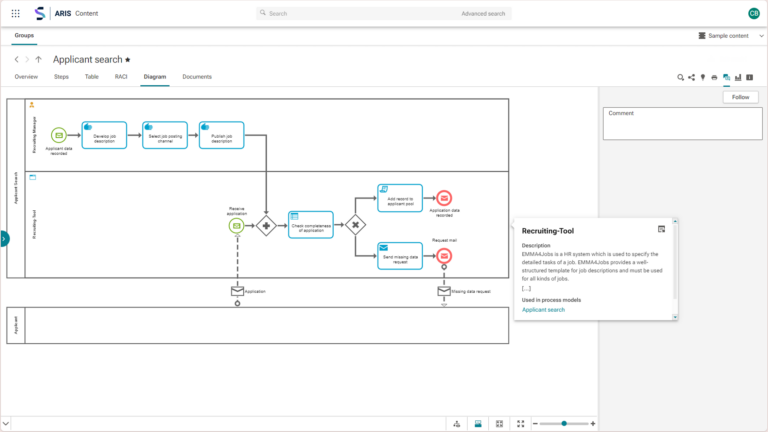768x432 pixels.
Task: Switch to the RACI tab
Action: [121, 77]
